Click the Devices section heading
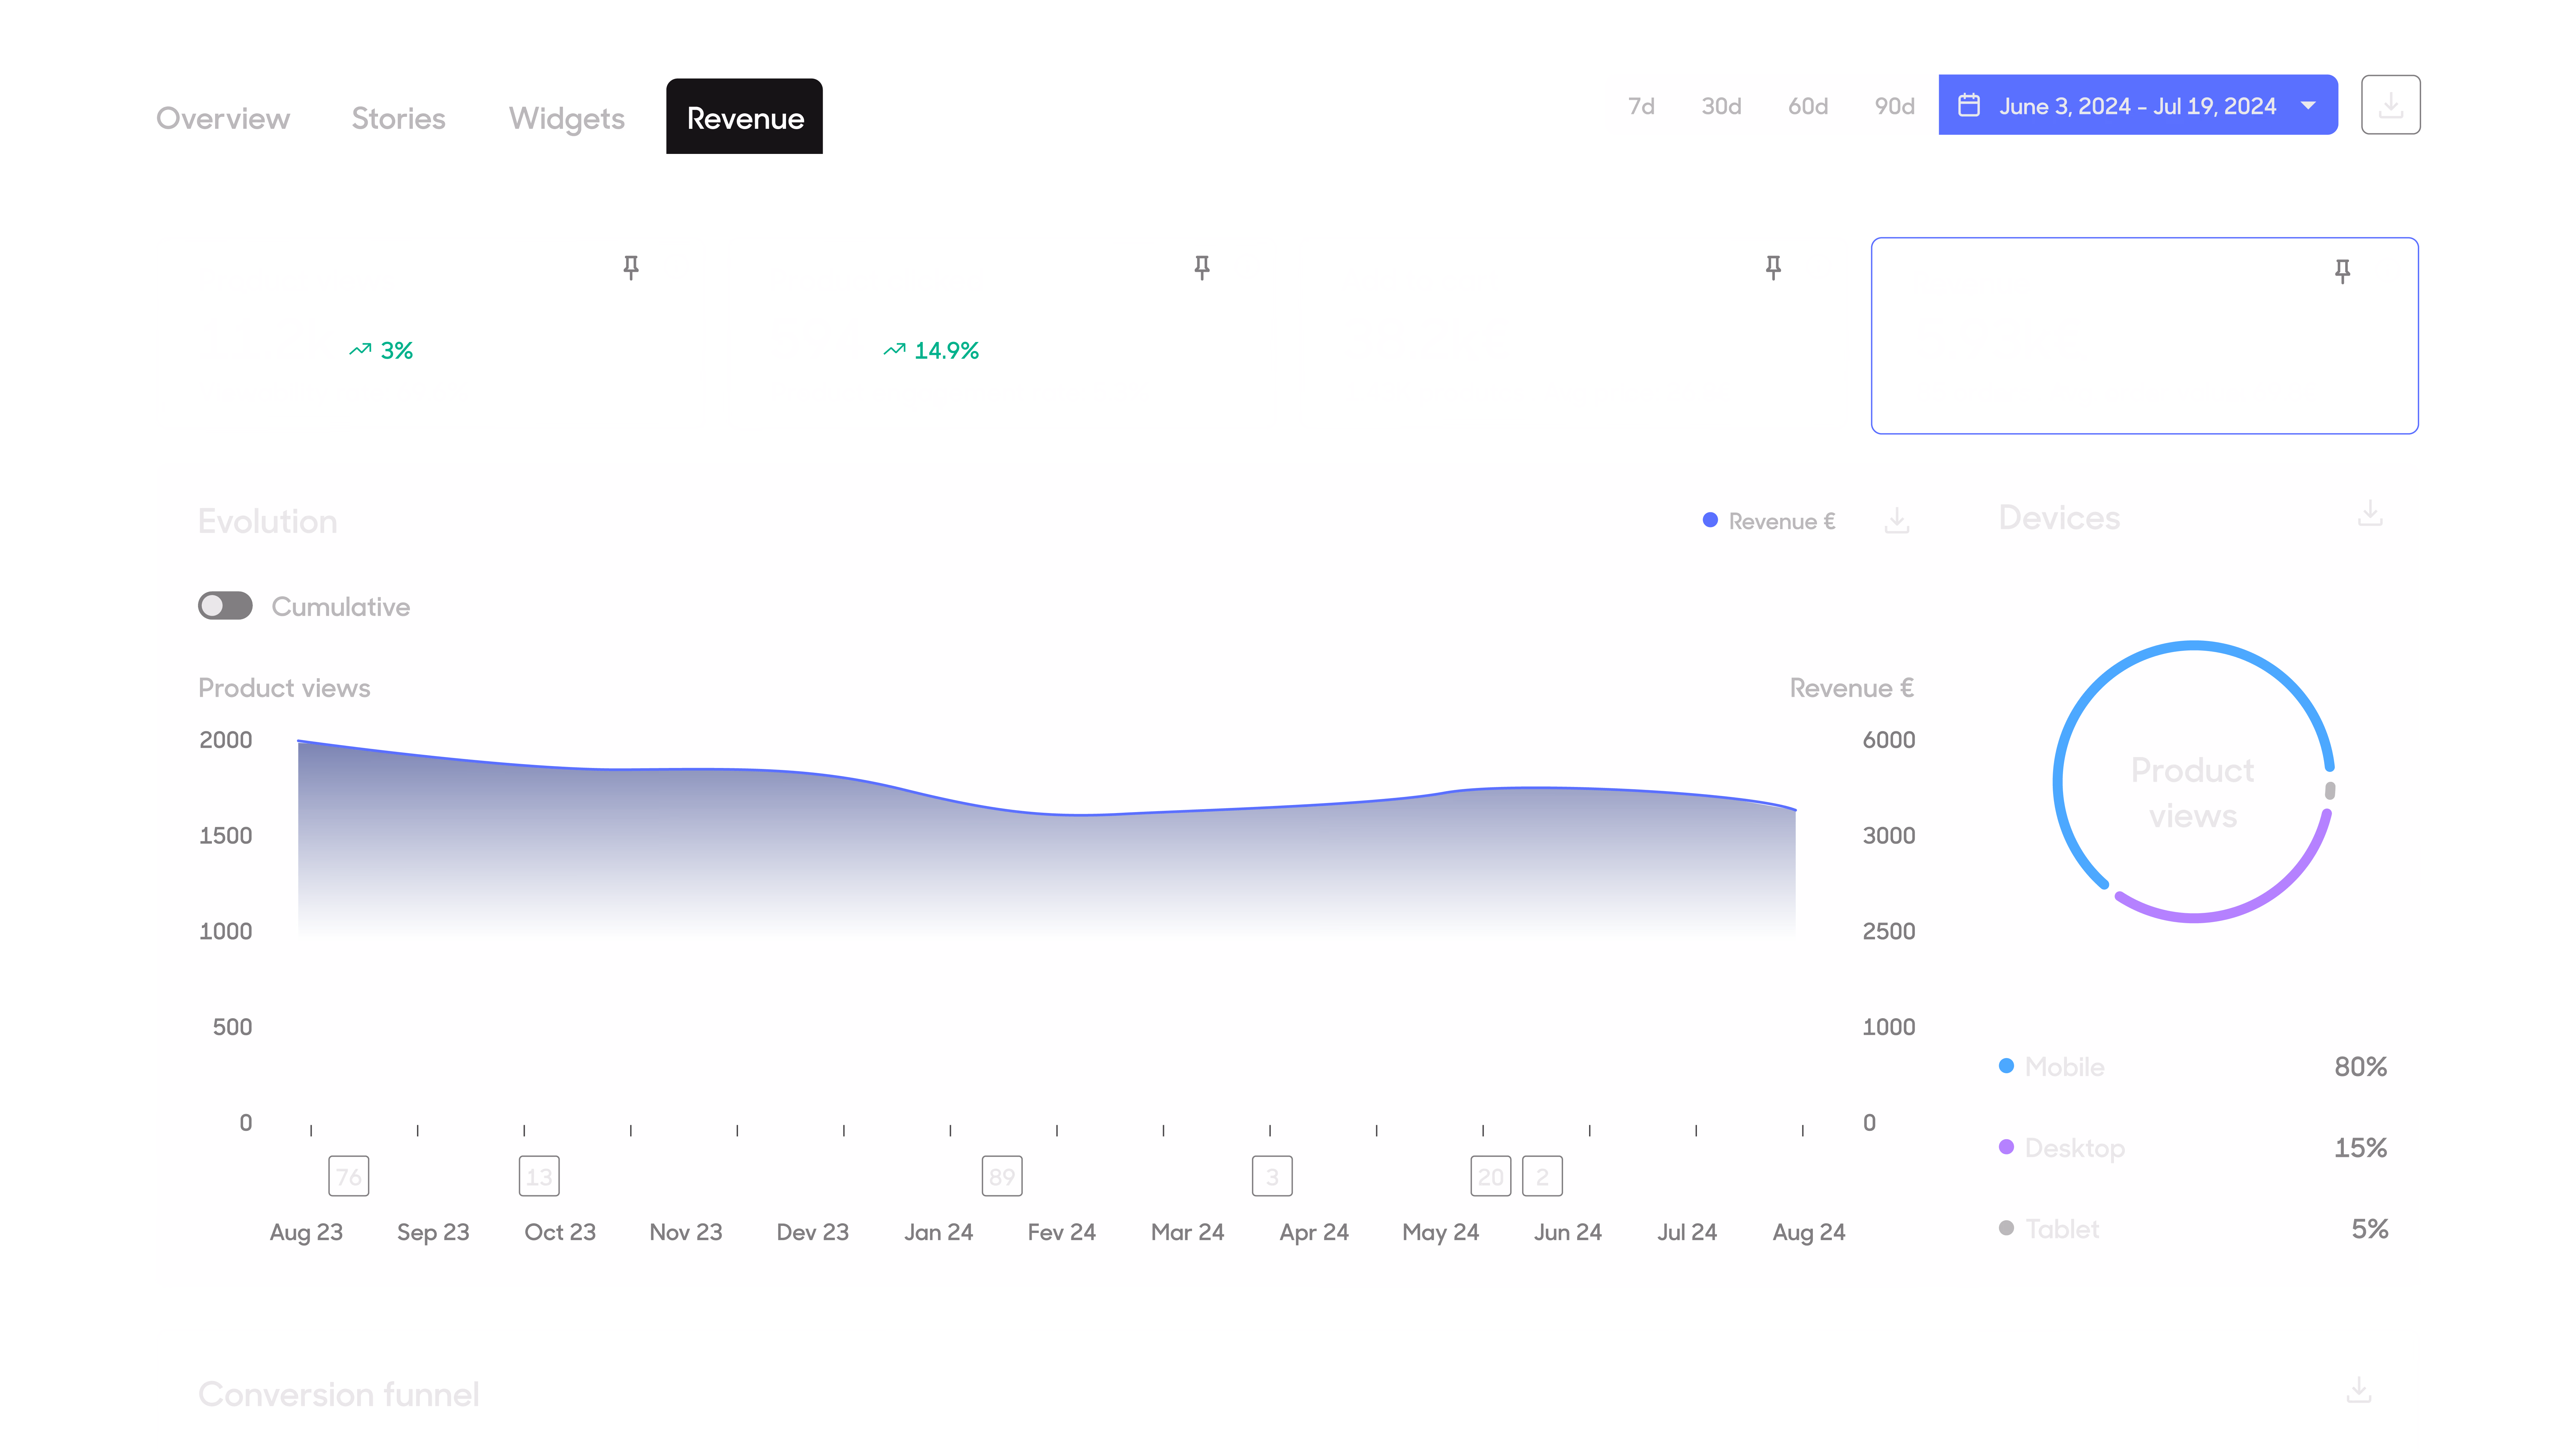The width and height of the screenshot is (2576, 1449). 2059,518
